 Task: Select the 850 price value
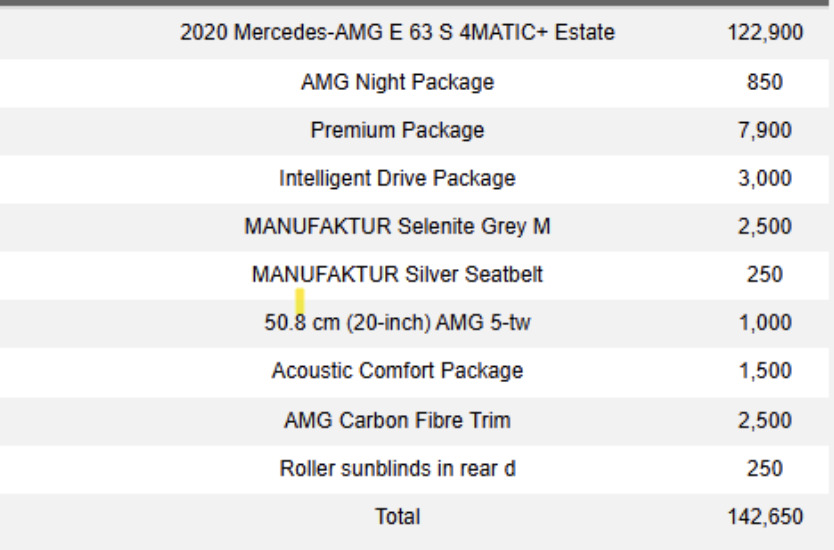[x=765, y=82]
